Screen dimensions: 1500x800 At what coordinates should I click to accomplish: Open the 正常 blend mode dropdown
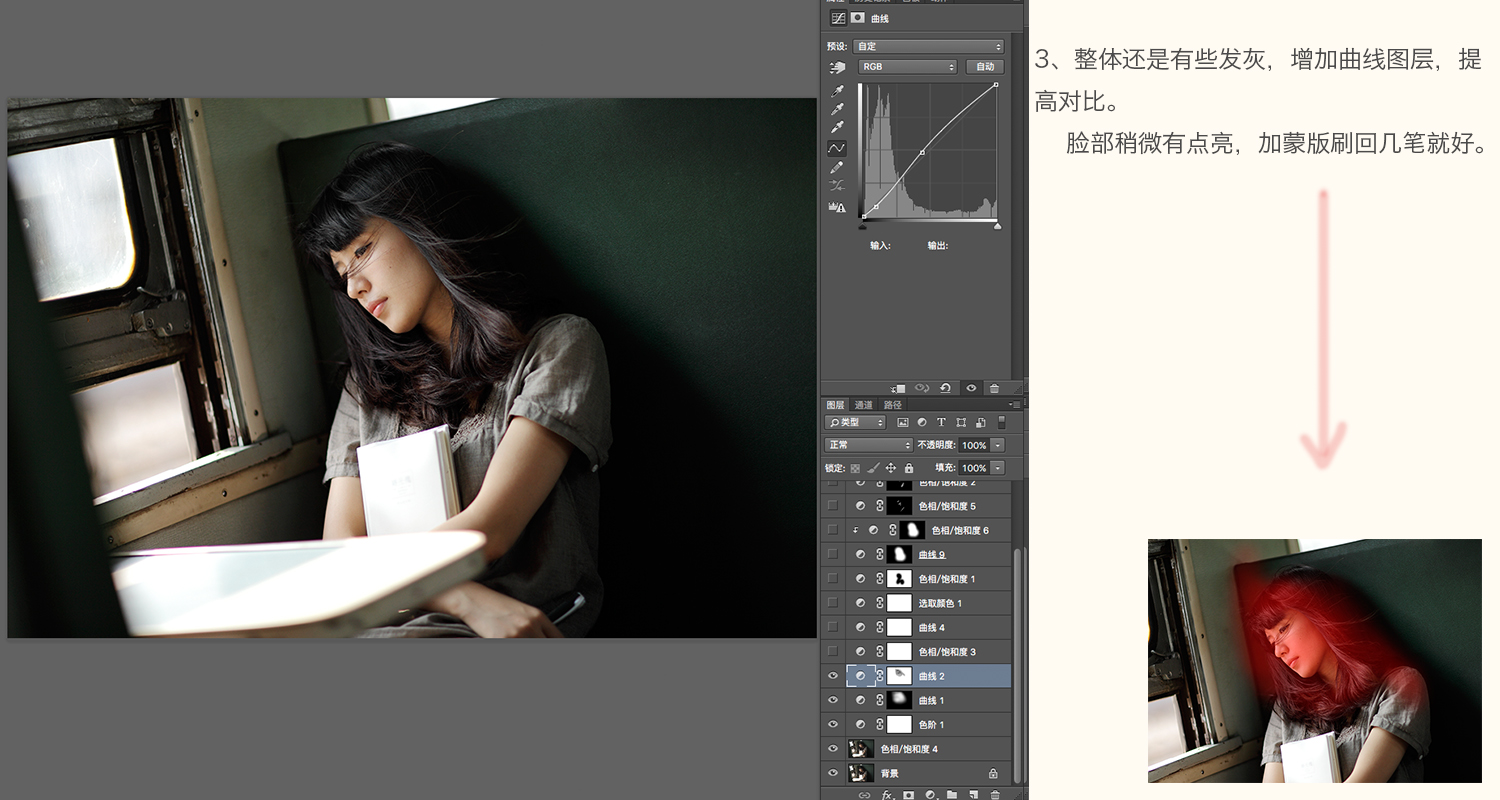coord(868,445)
